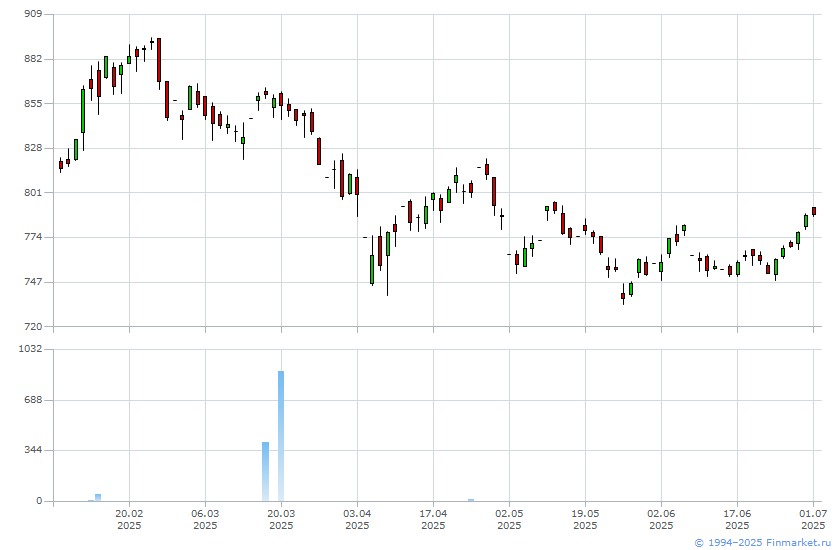Screen dimensions: 840x550
Task: Click the 720 price axis label
Action: tap(33, 326)
